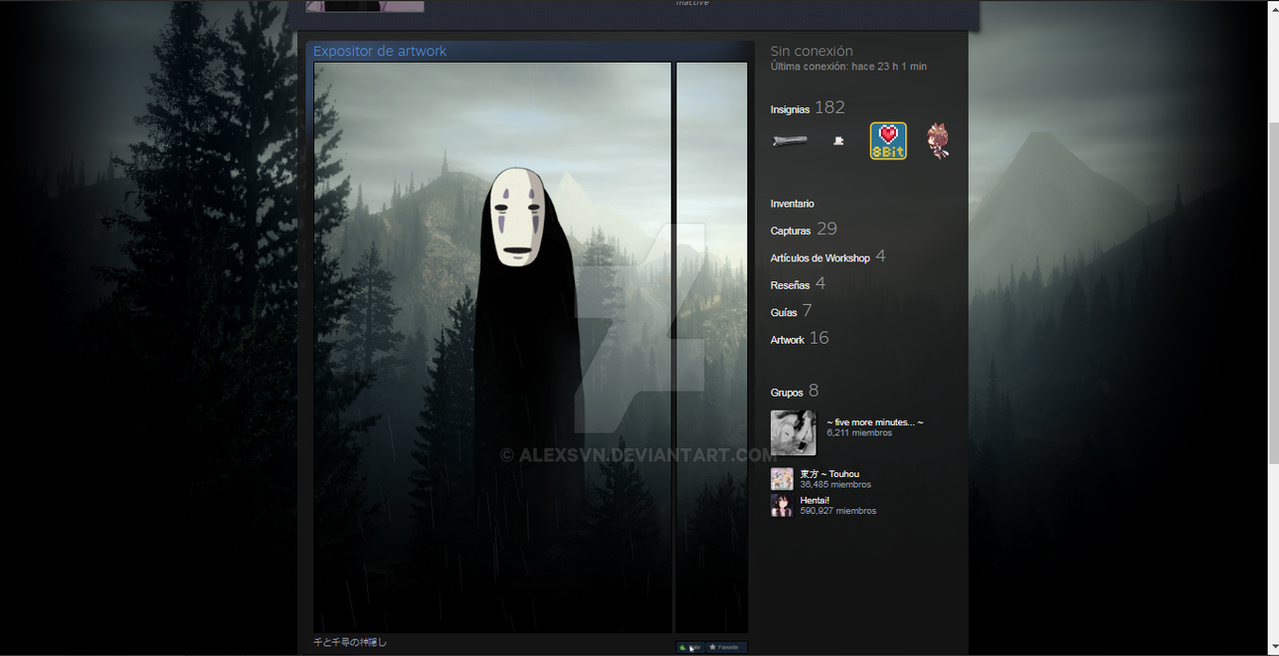Open the No-Face main artwork image
This screenshot has width=1279, height=656.
(492, 347)
